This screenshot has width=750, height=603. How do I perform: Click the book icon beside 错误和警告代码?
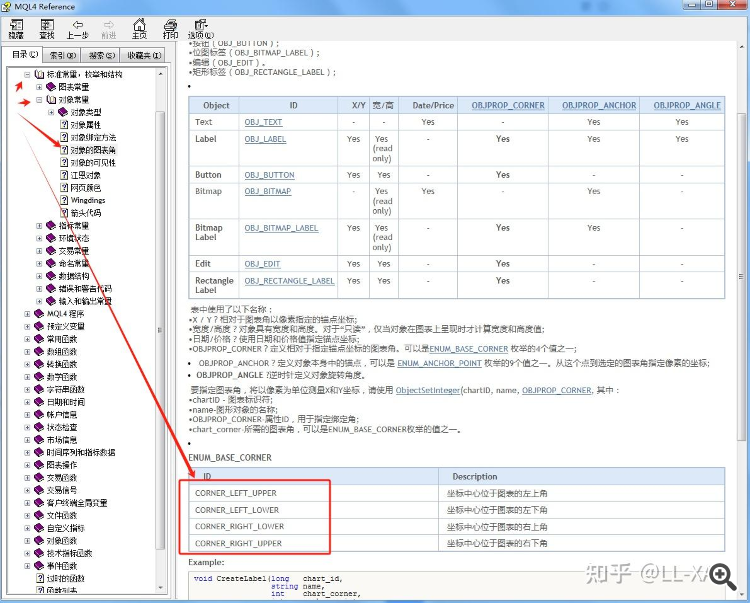click(51, 288)
